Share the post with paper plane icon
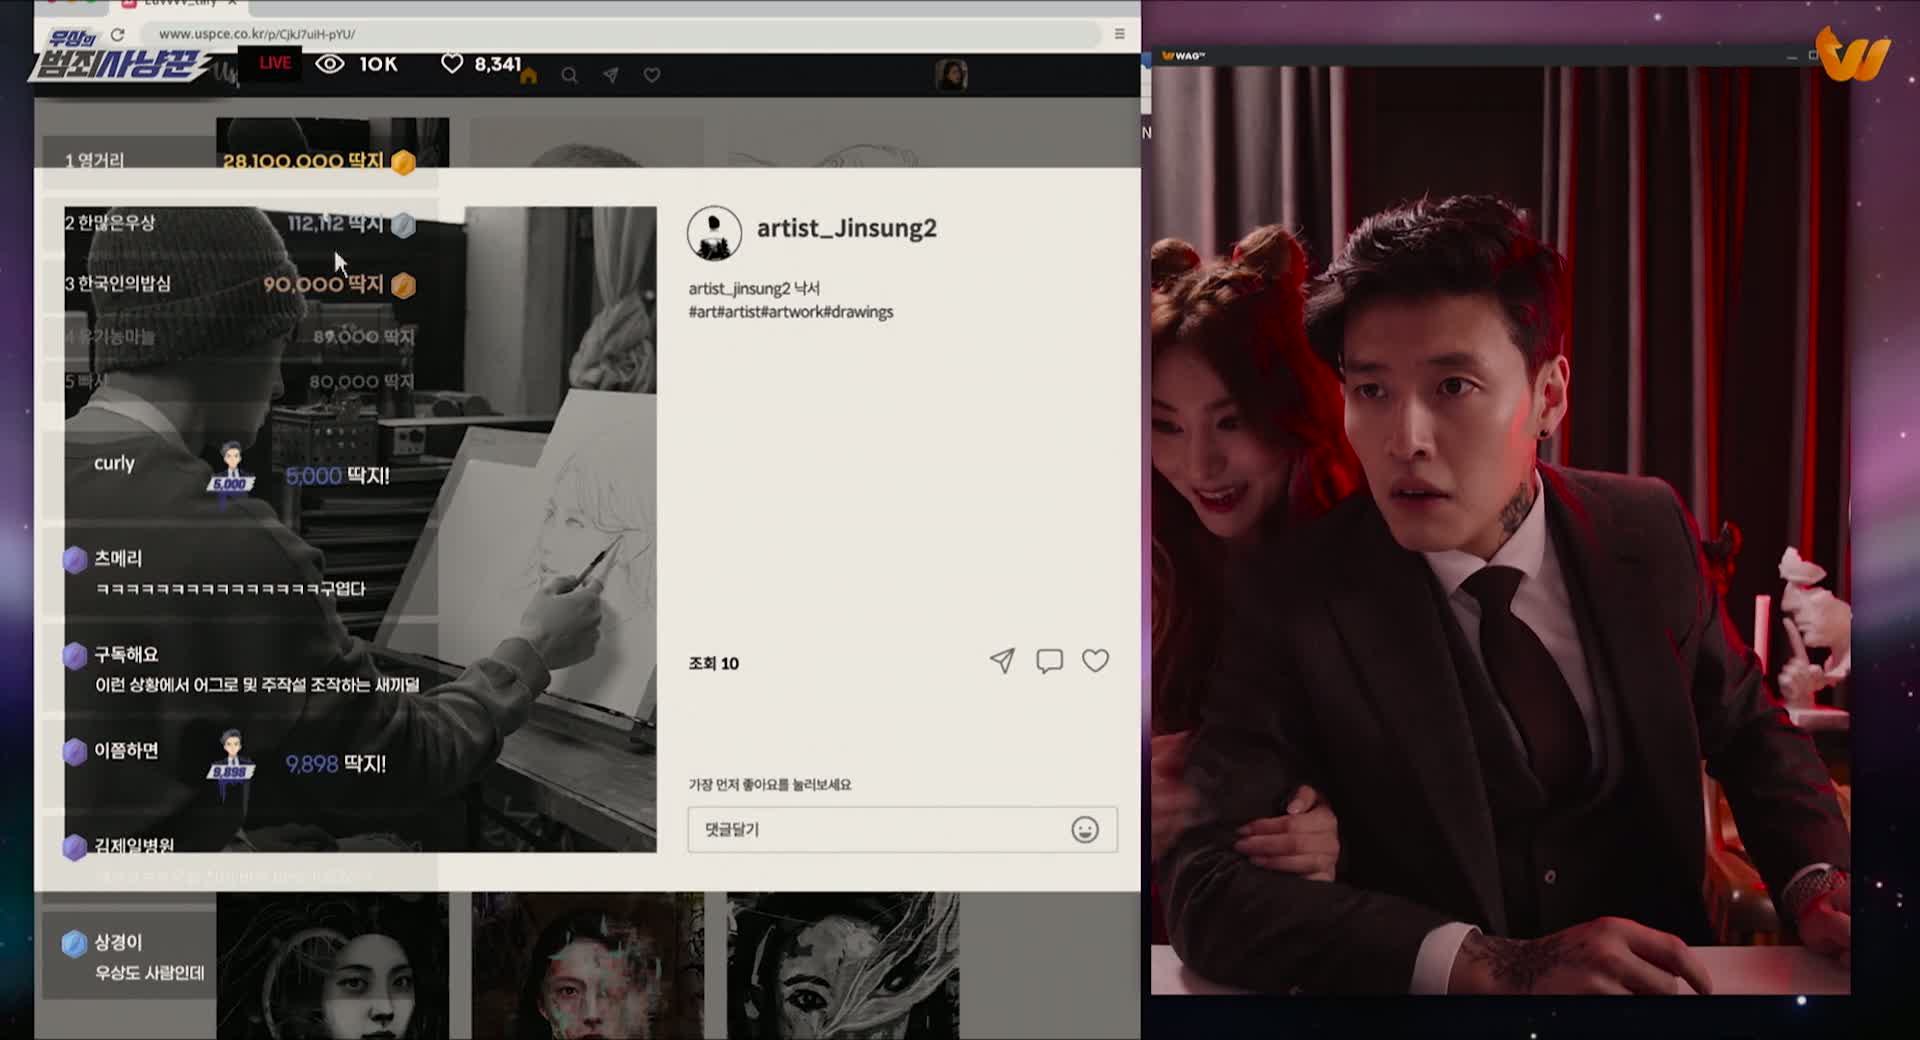The height and width of the screenshot is (1040, 1920). tap(1002, 661)
